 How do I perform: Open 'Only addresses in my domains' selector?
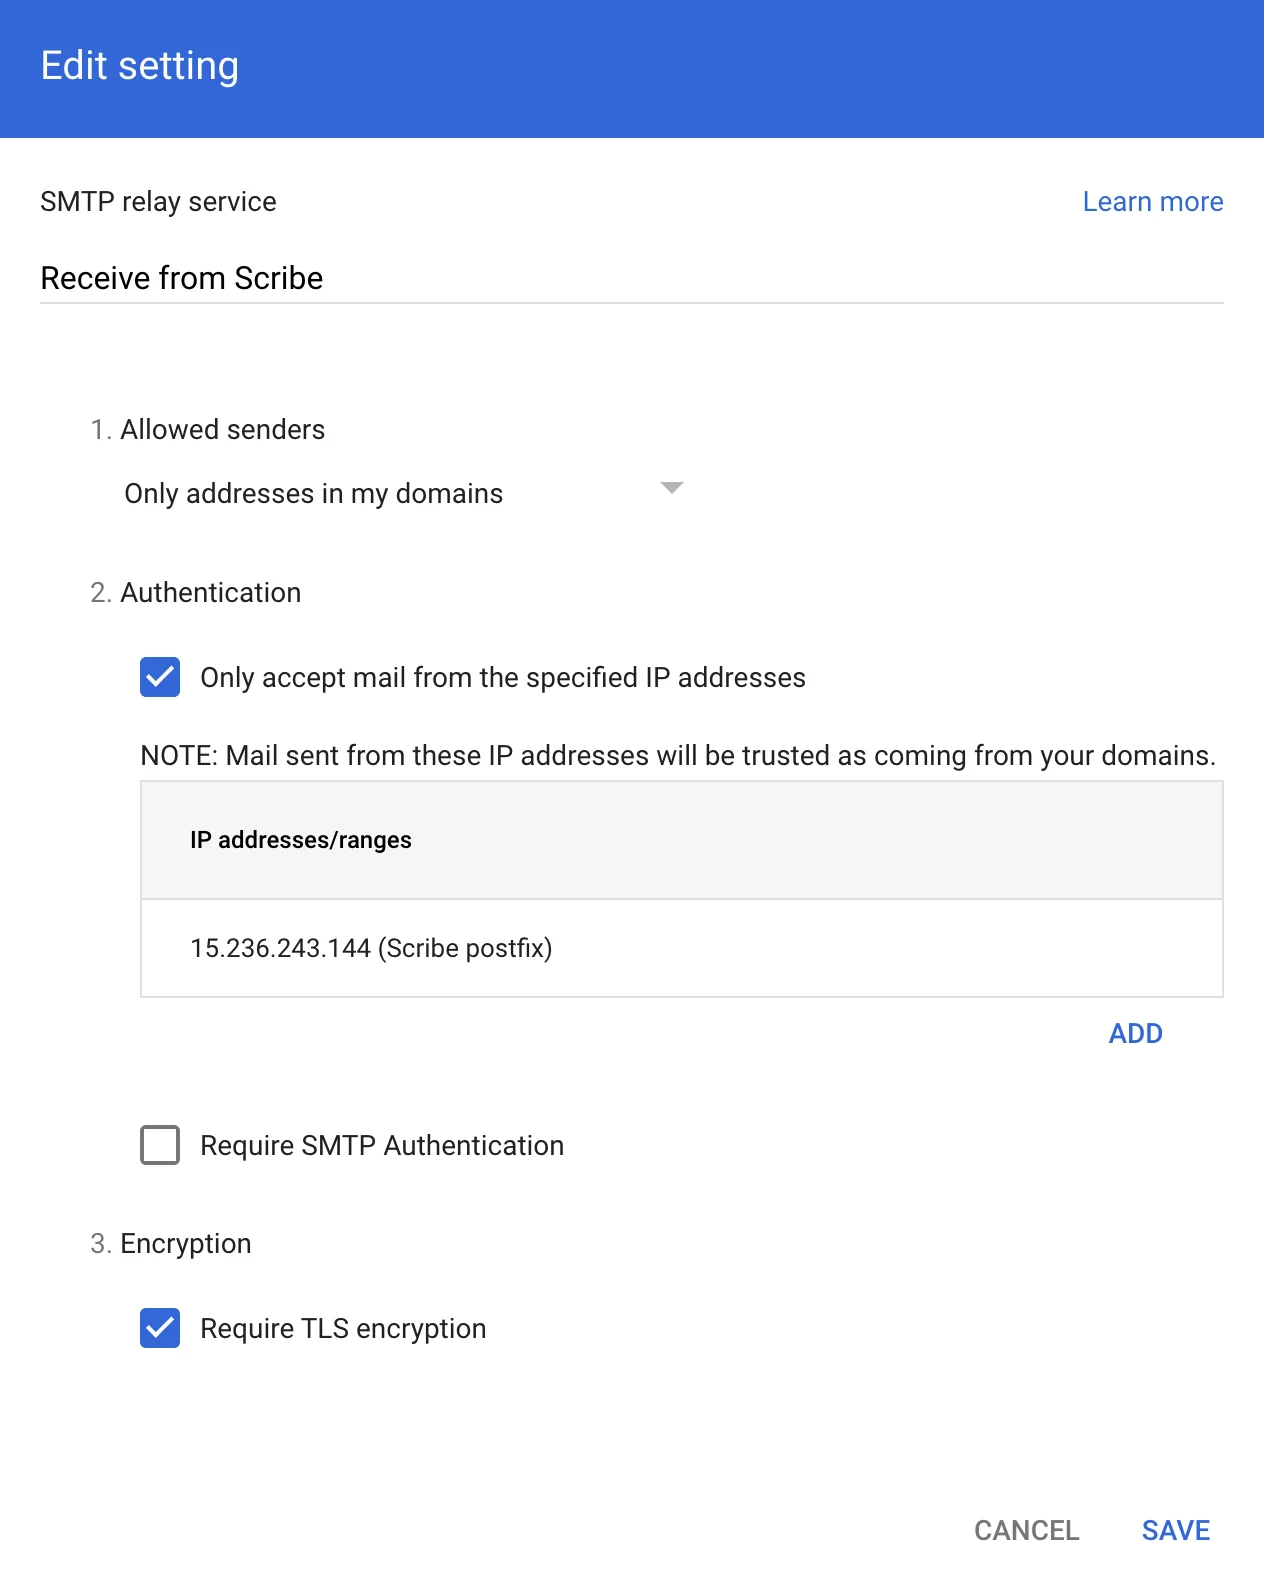403,493
